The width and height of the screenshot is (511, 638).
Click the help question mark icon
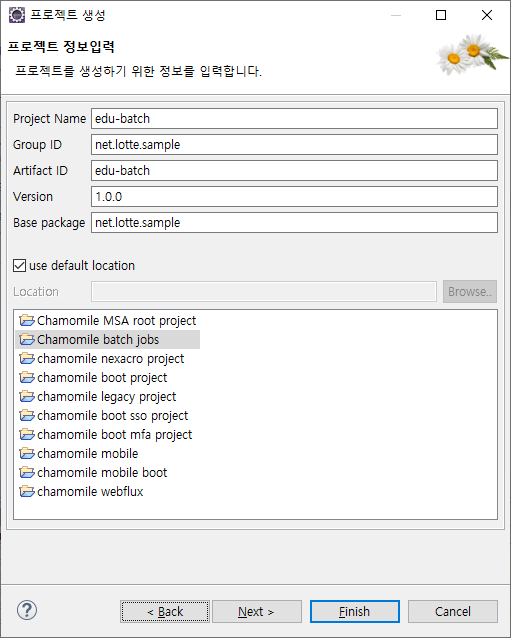click(27, 610)
